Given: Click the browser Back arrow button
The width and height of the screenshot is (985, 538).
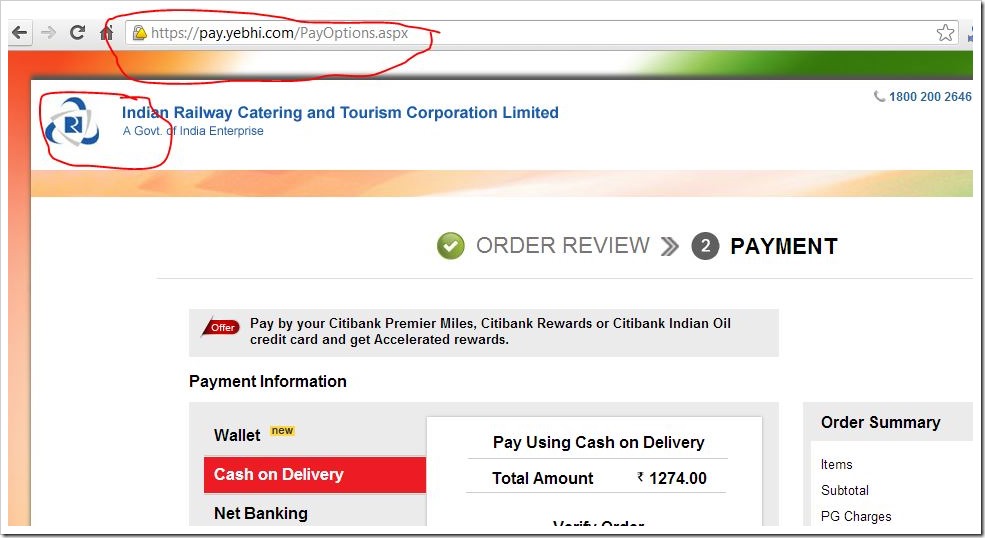Looking at the screenshot, I should click(x=19, y=33).
